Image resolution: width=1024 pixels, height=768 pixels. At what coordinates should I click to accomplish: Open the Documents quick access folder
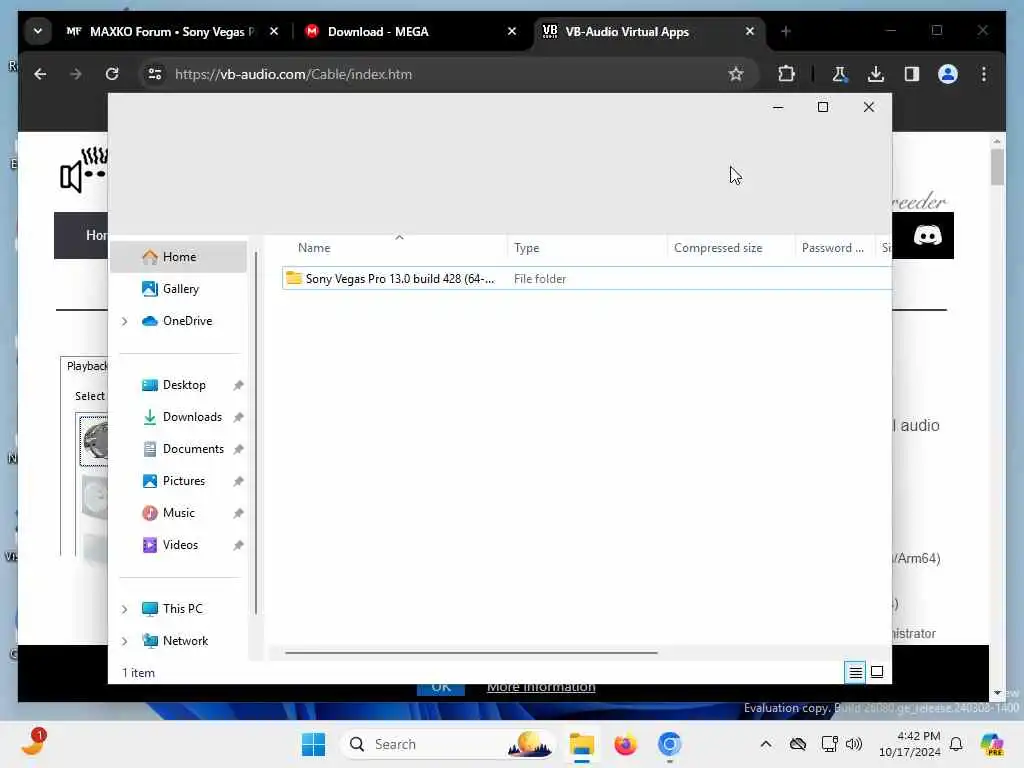(x=193, y=449)
